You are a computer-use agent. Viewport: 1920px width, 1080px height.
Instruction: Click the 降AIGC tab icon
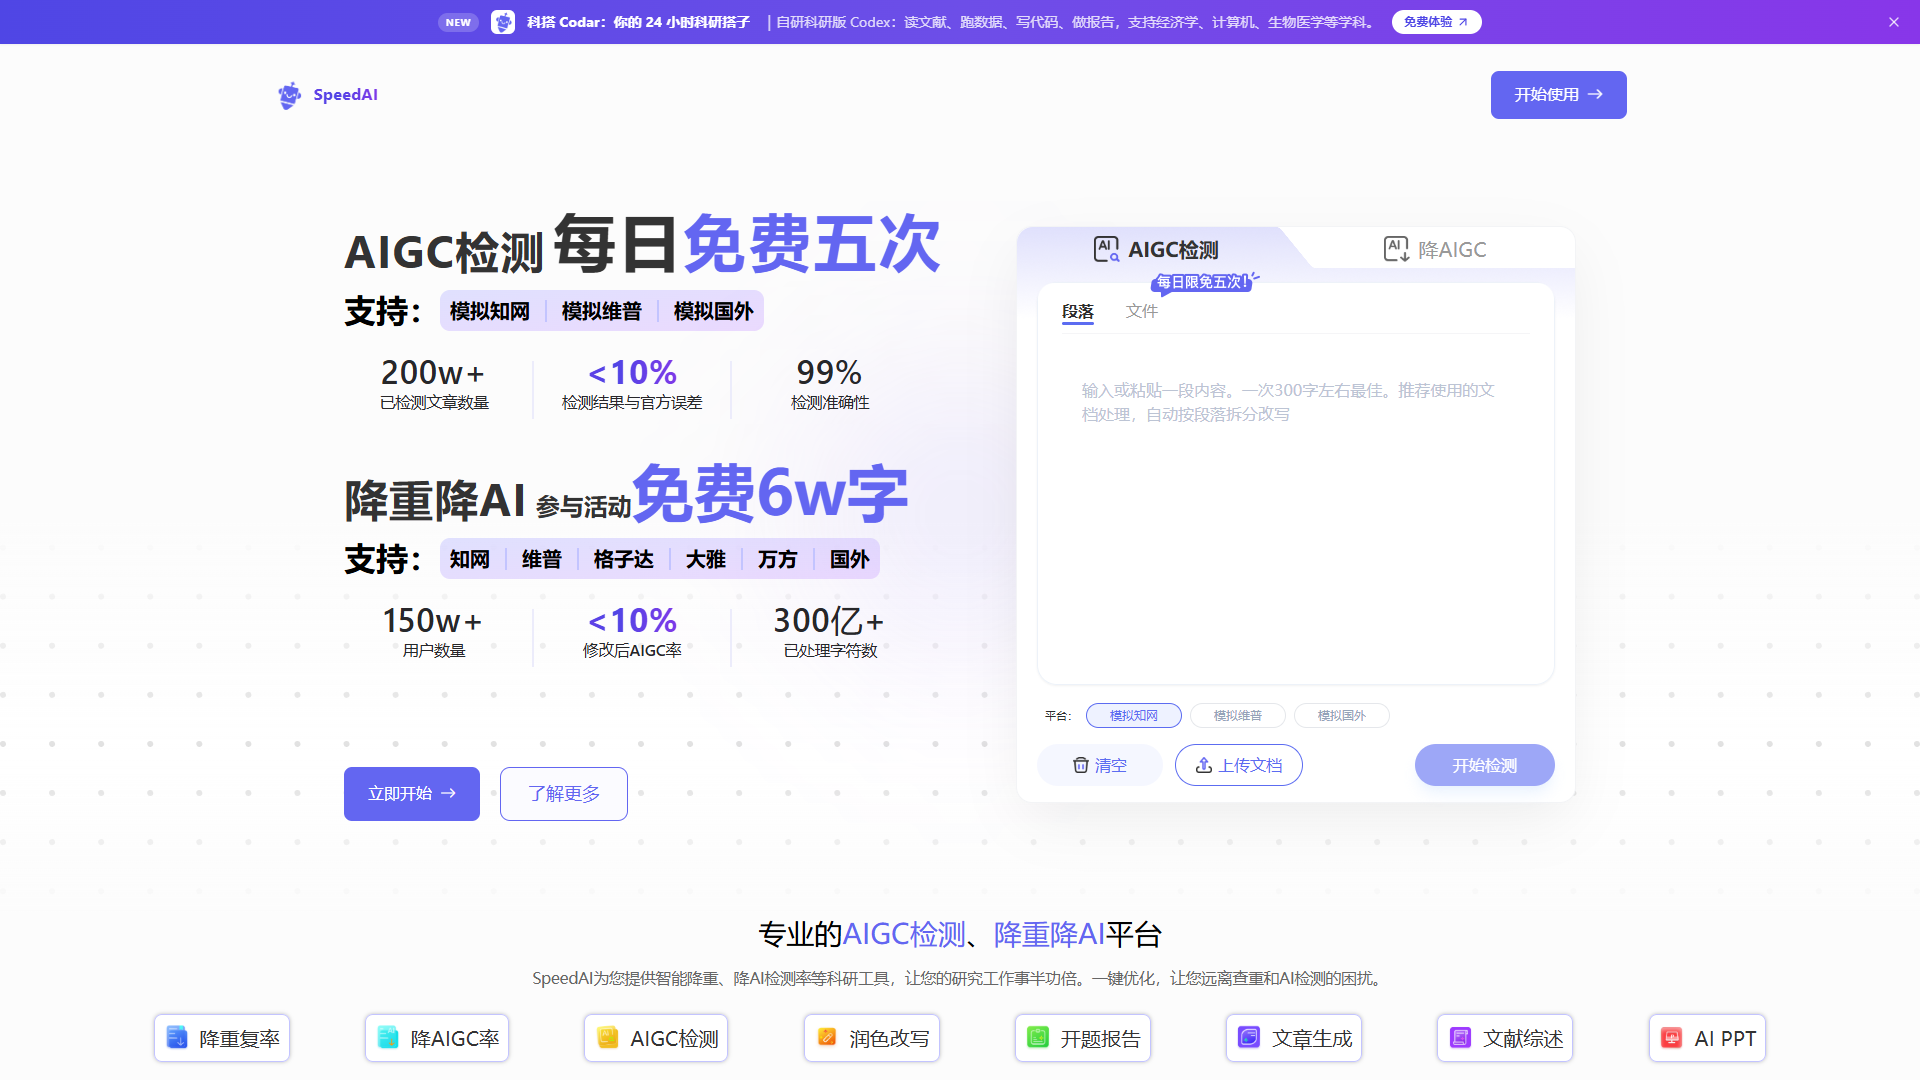pyautogui.click(x=1396, y=249)
